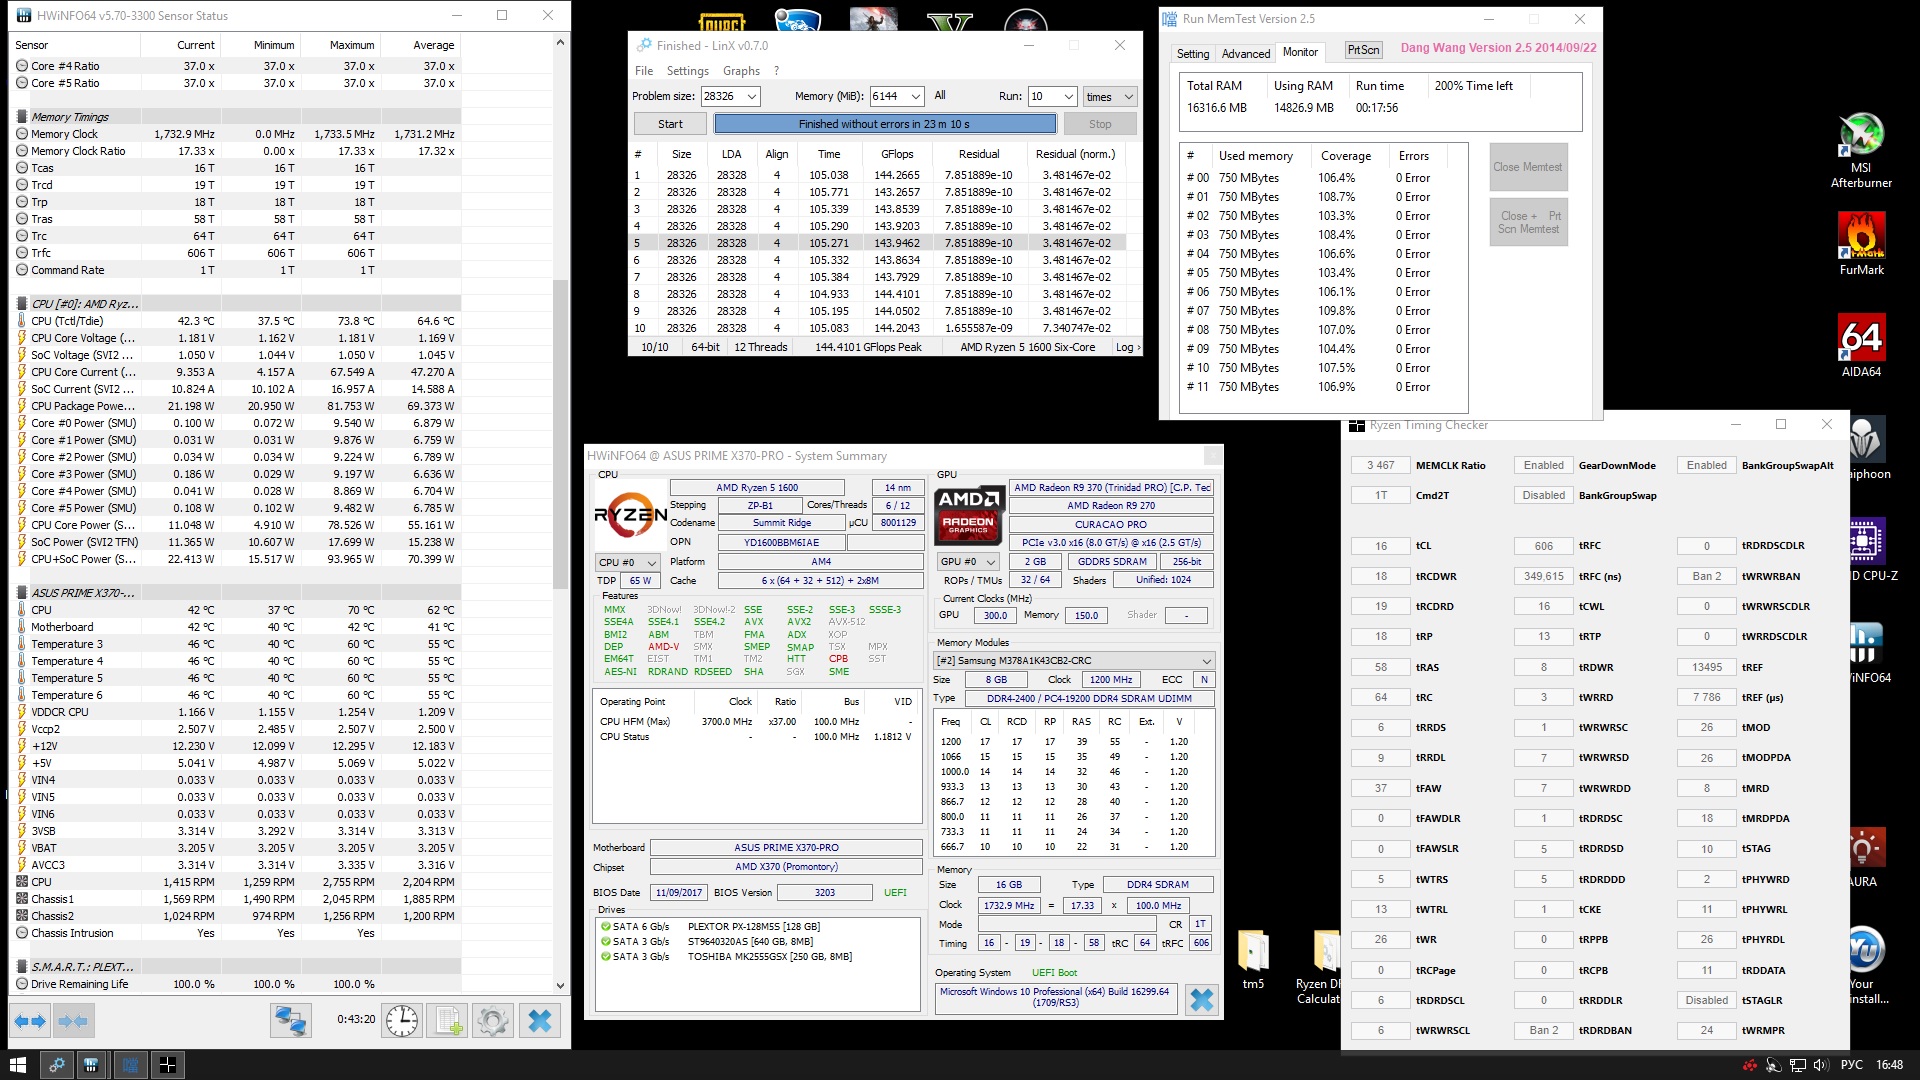
Task: Click the PrtScn button in MemTest
Action: (x=1362, y=50)
